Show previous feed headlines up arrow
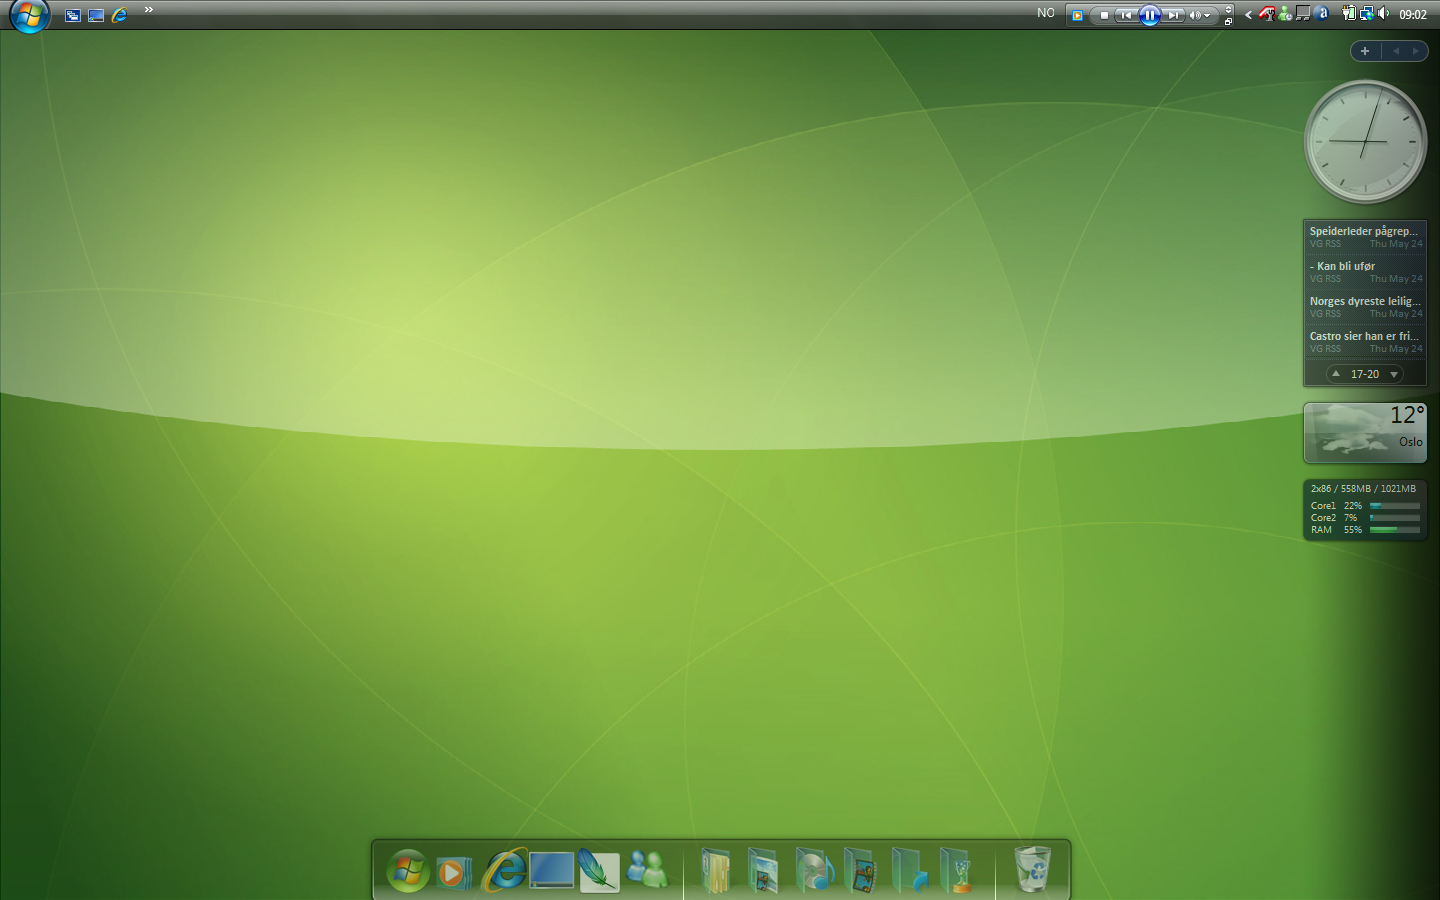 click(1336, 374)
